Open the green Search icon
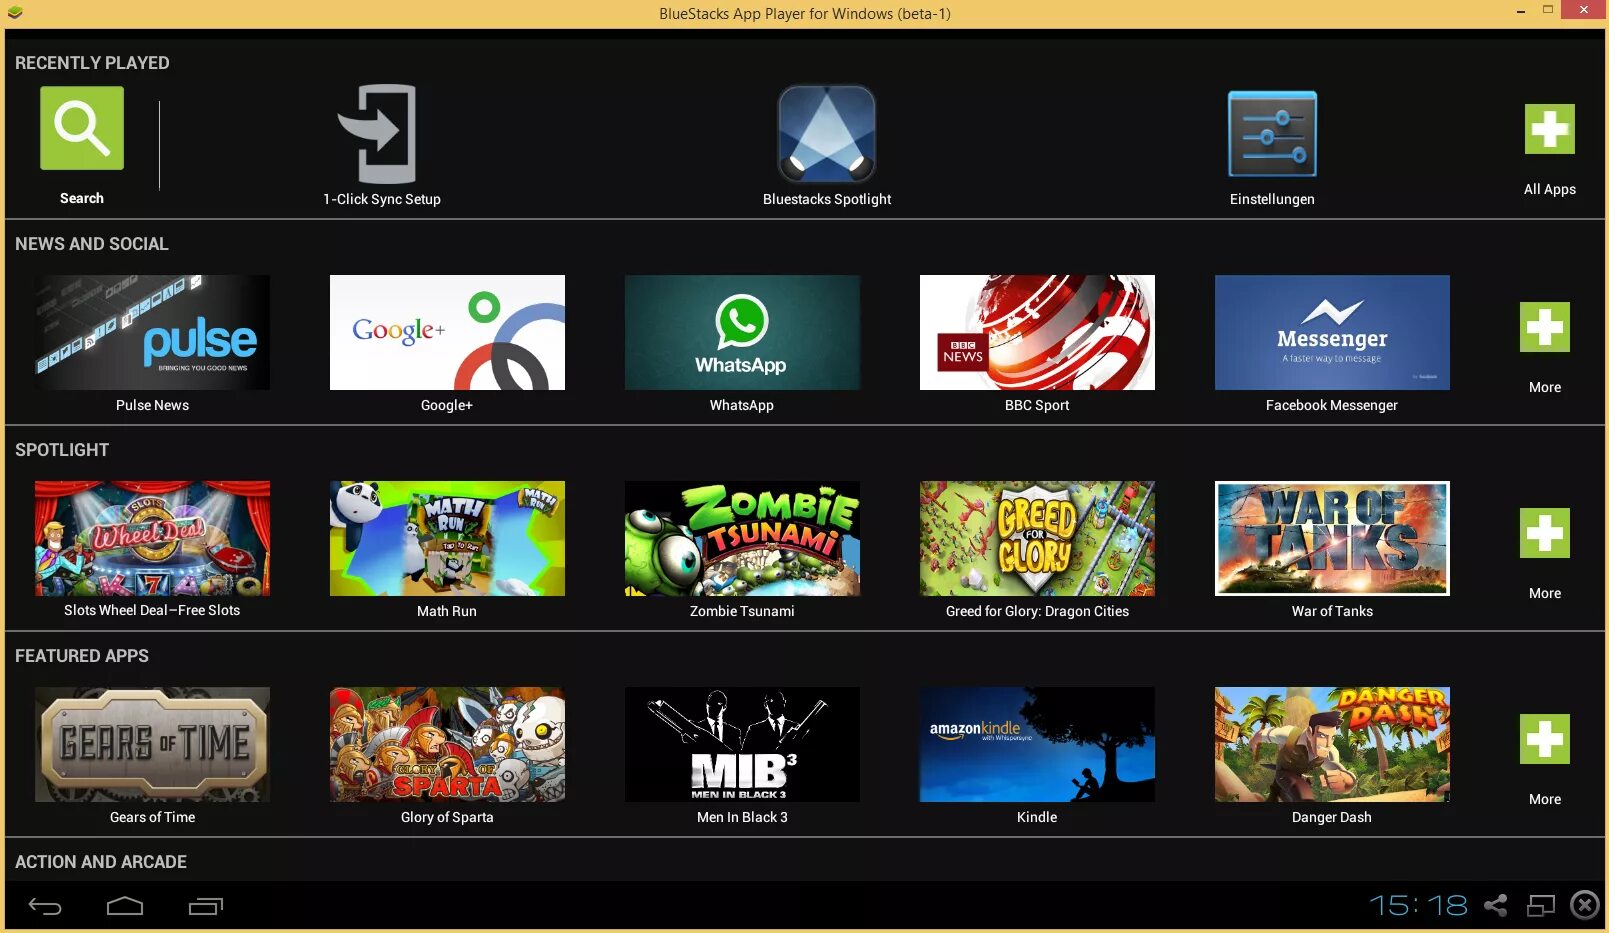The width and height of the screenshot is (1609, 933). 82,128
